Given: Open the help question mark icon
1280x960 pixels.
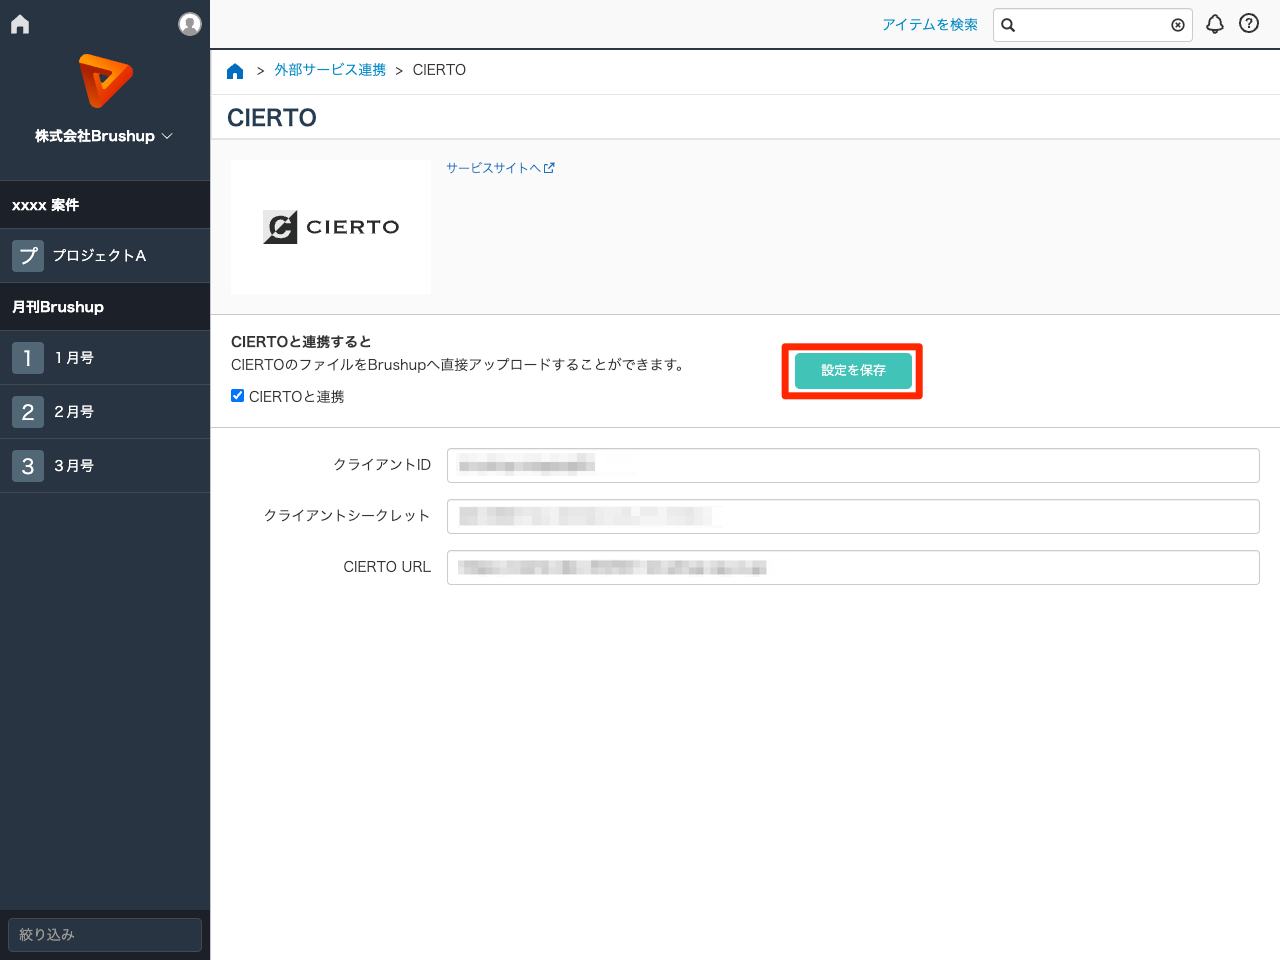Looking at the screenshot, I should pos(1249,23).
